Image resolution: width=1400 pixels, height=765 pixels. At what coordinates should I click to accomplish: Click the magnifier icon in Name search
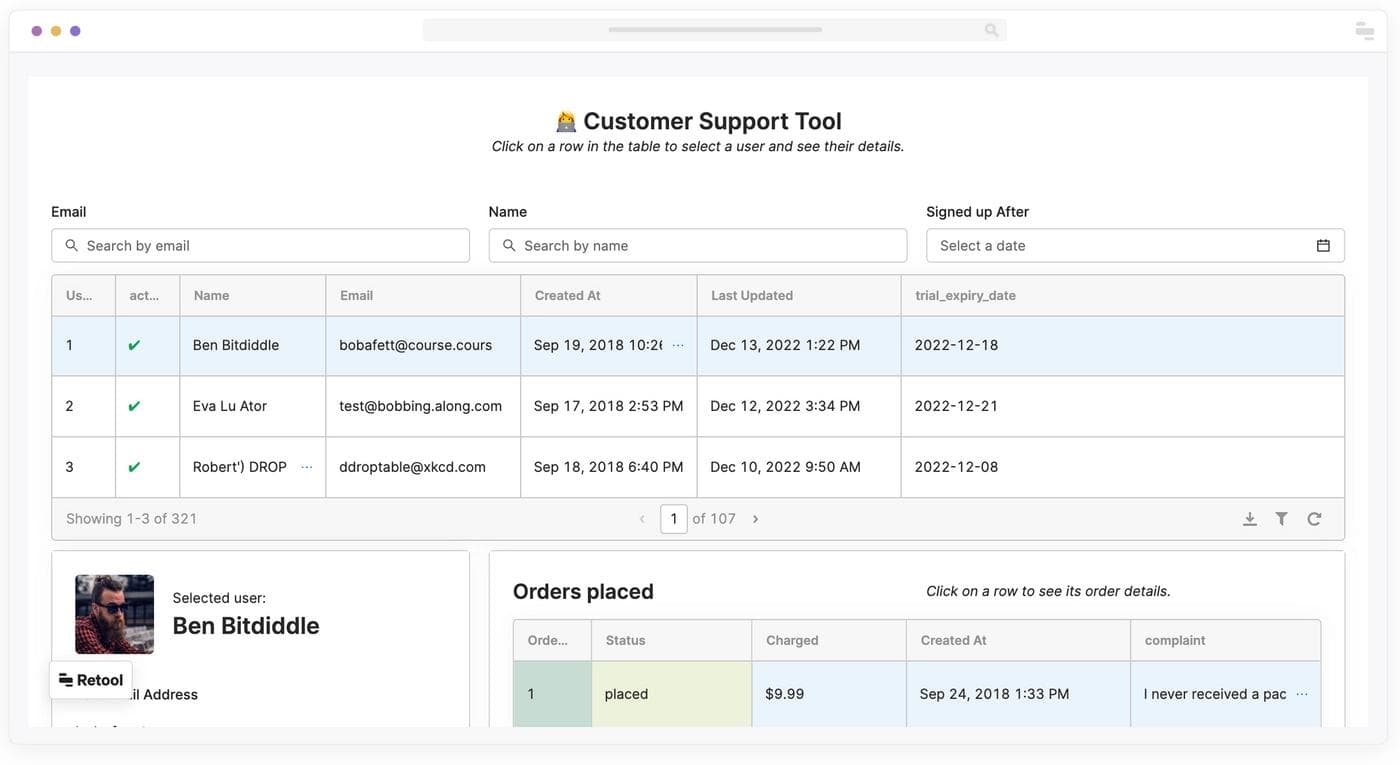(x=509, y=246)
